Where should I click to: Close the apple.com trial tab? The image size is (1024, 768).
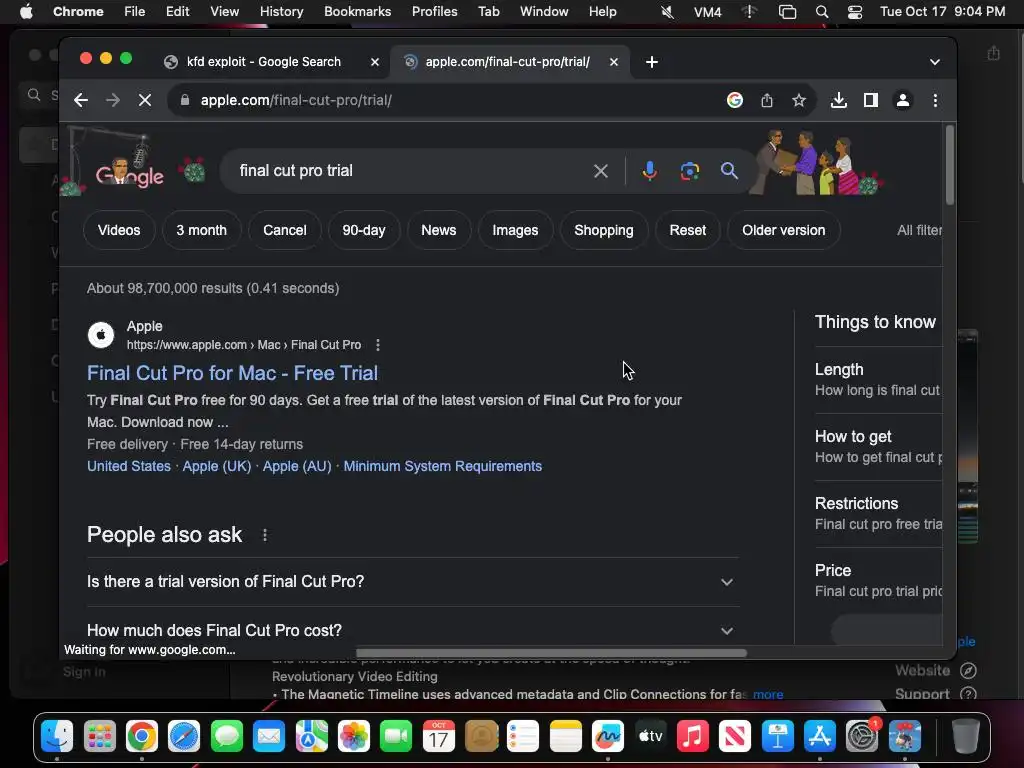[614, 62]
